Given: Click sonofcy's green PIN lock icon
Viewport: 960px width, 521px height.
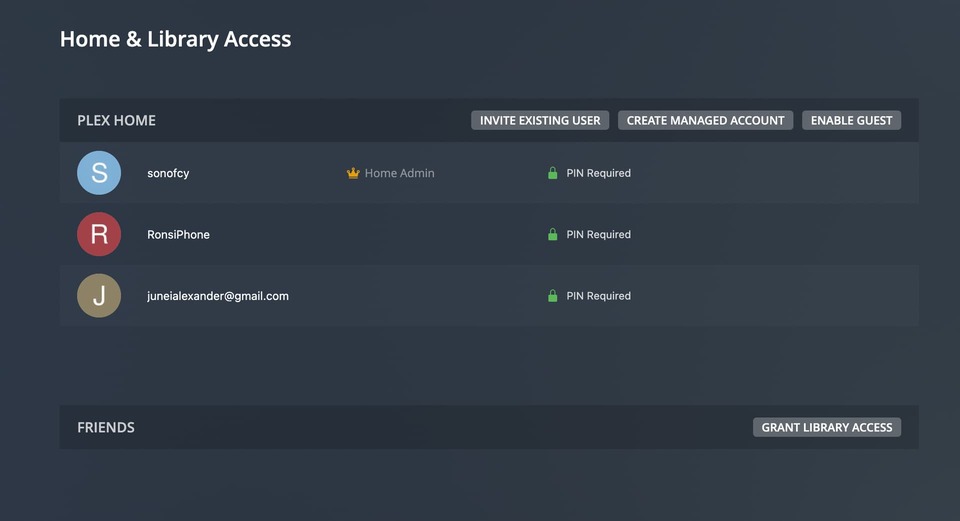Looking at the screenshot, I should point(552,173).
